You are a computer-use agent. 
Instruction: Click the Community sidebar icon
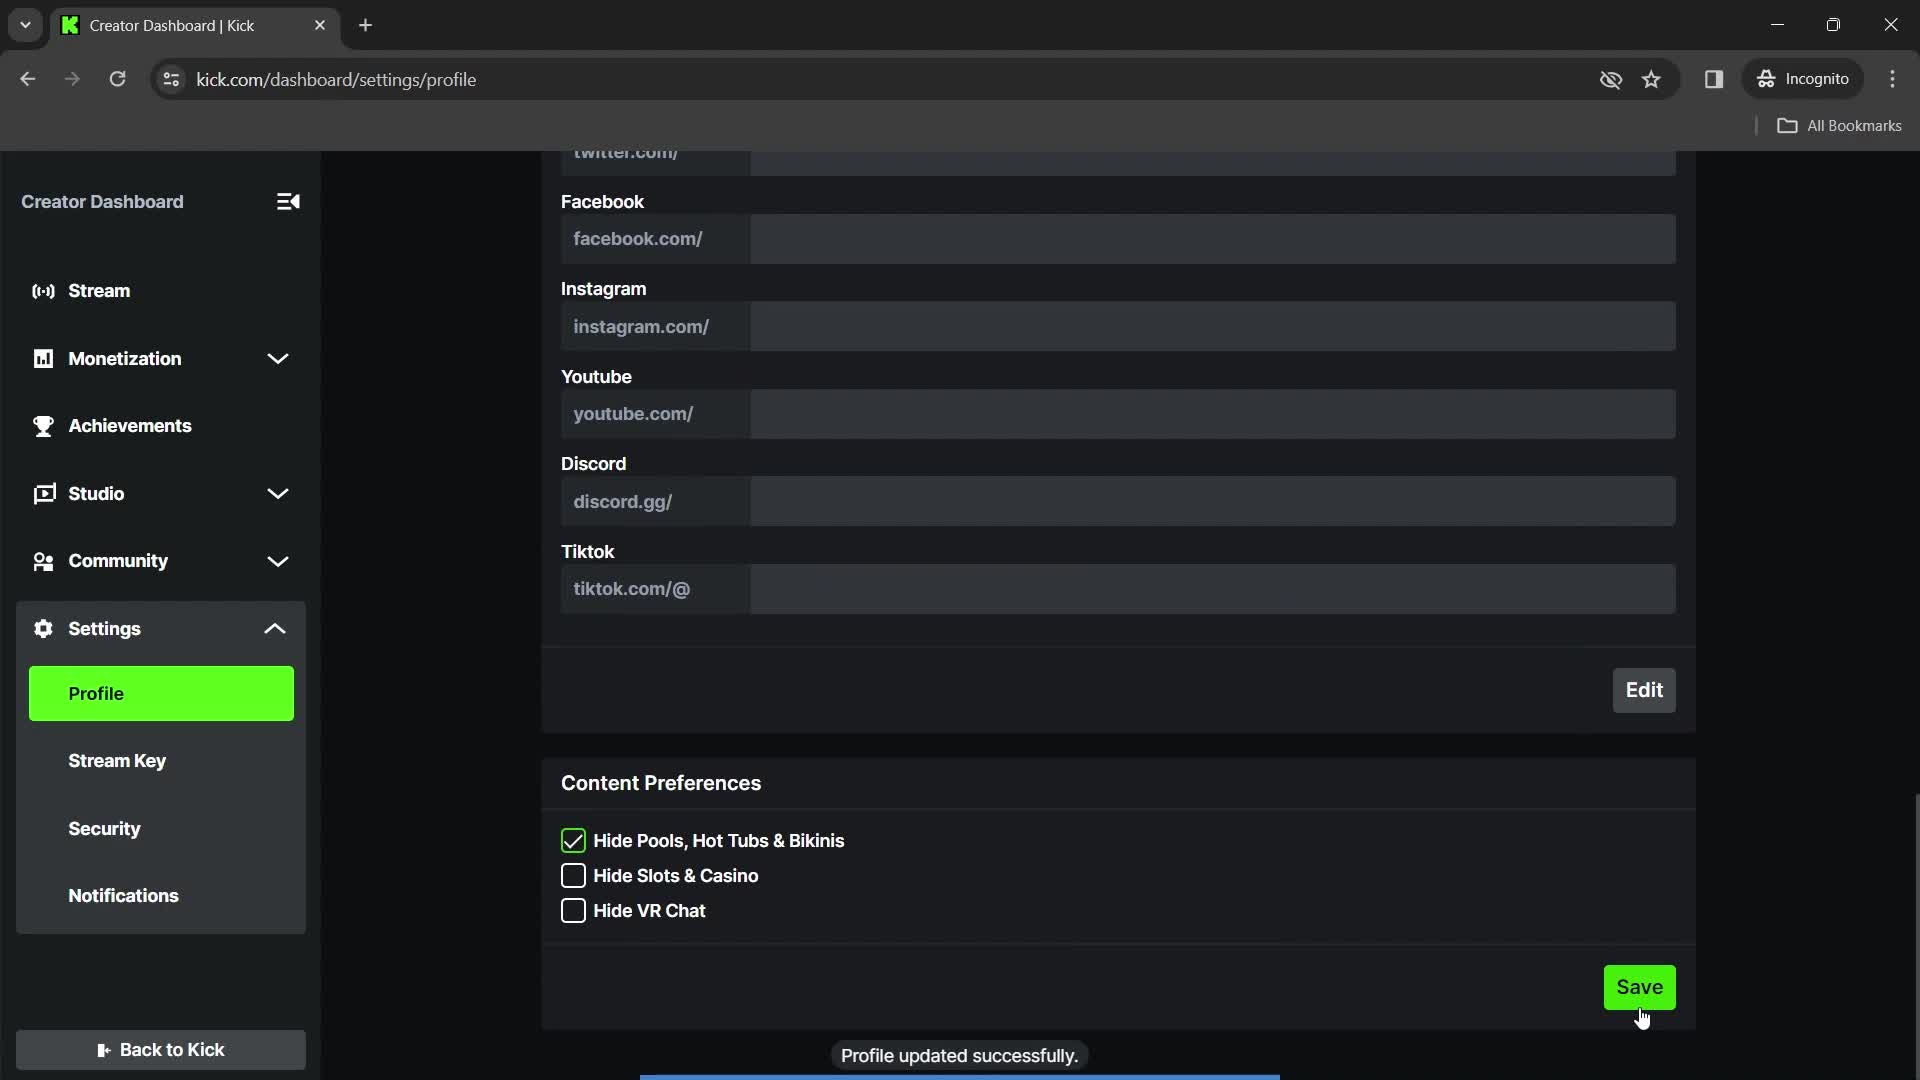tap(41, 560)
